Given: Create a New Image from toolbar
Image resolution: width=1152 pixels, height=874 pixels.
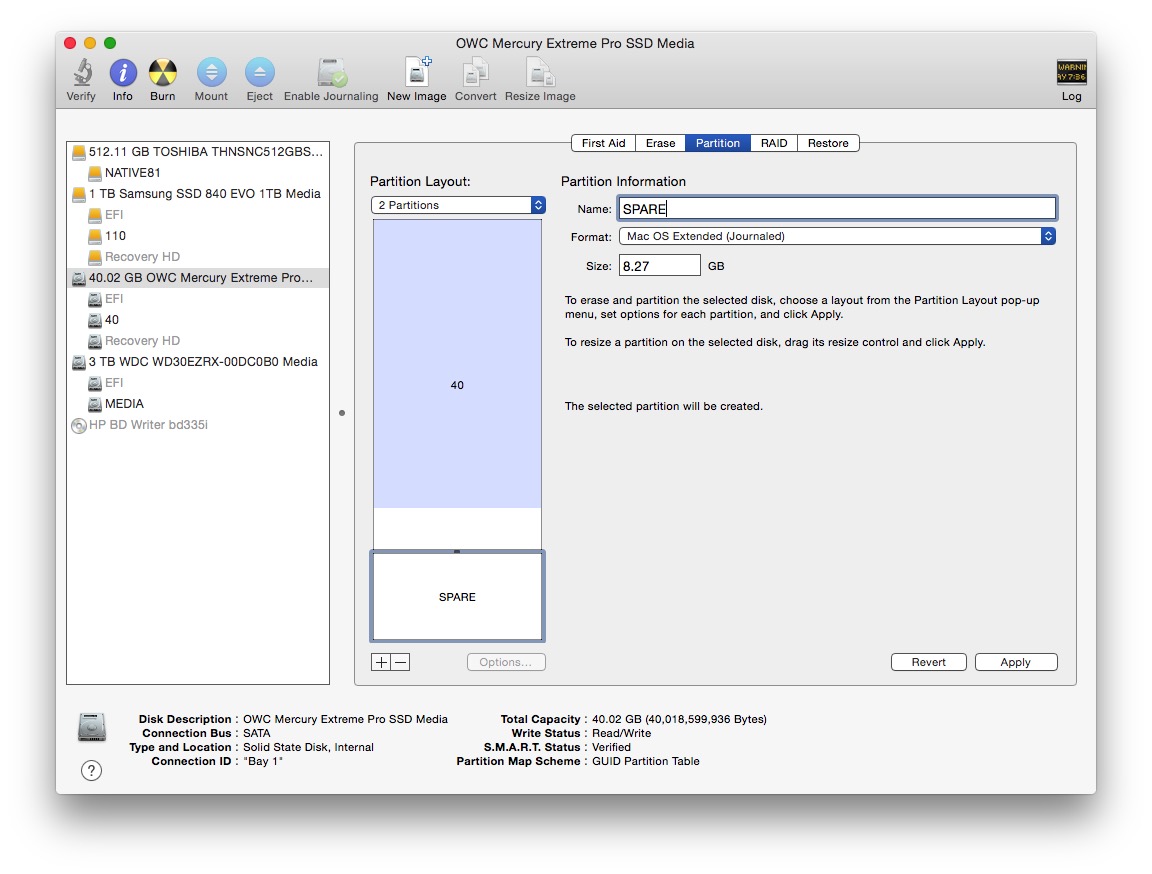Looking at the screenshot, I should point(416,73).
